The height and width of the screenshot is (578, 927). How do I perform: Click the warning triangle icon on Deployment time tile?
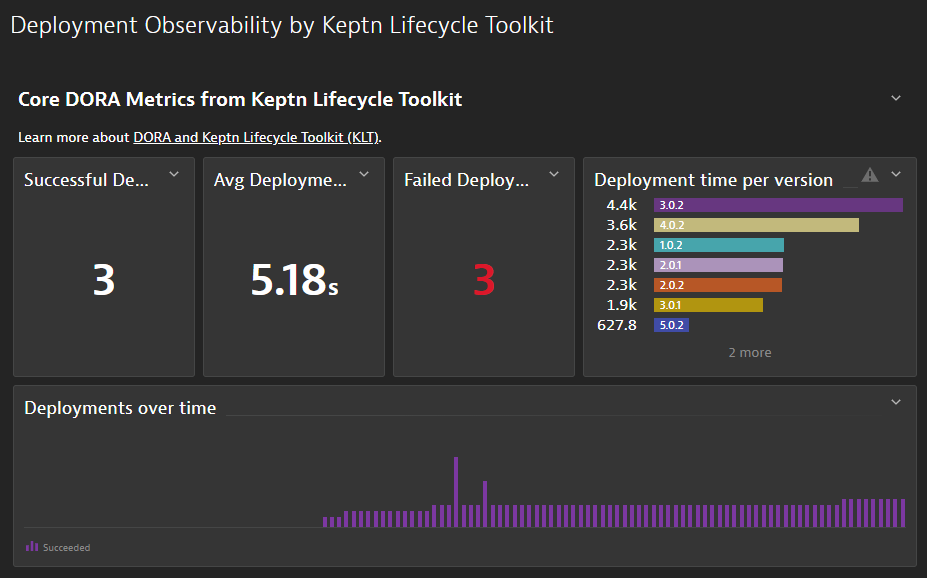870,175
